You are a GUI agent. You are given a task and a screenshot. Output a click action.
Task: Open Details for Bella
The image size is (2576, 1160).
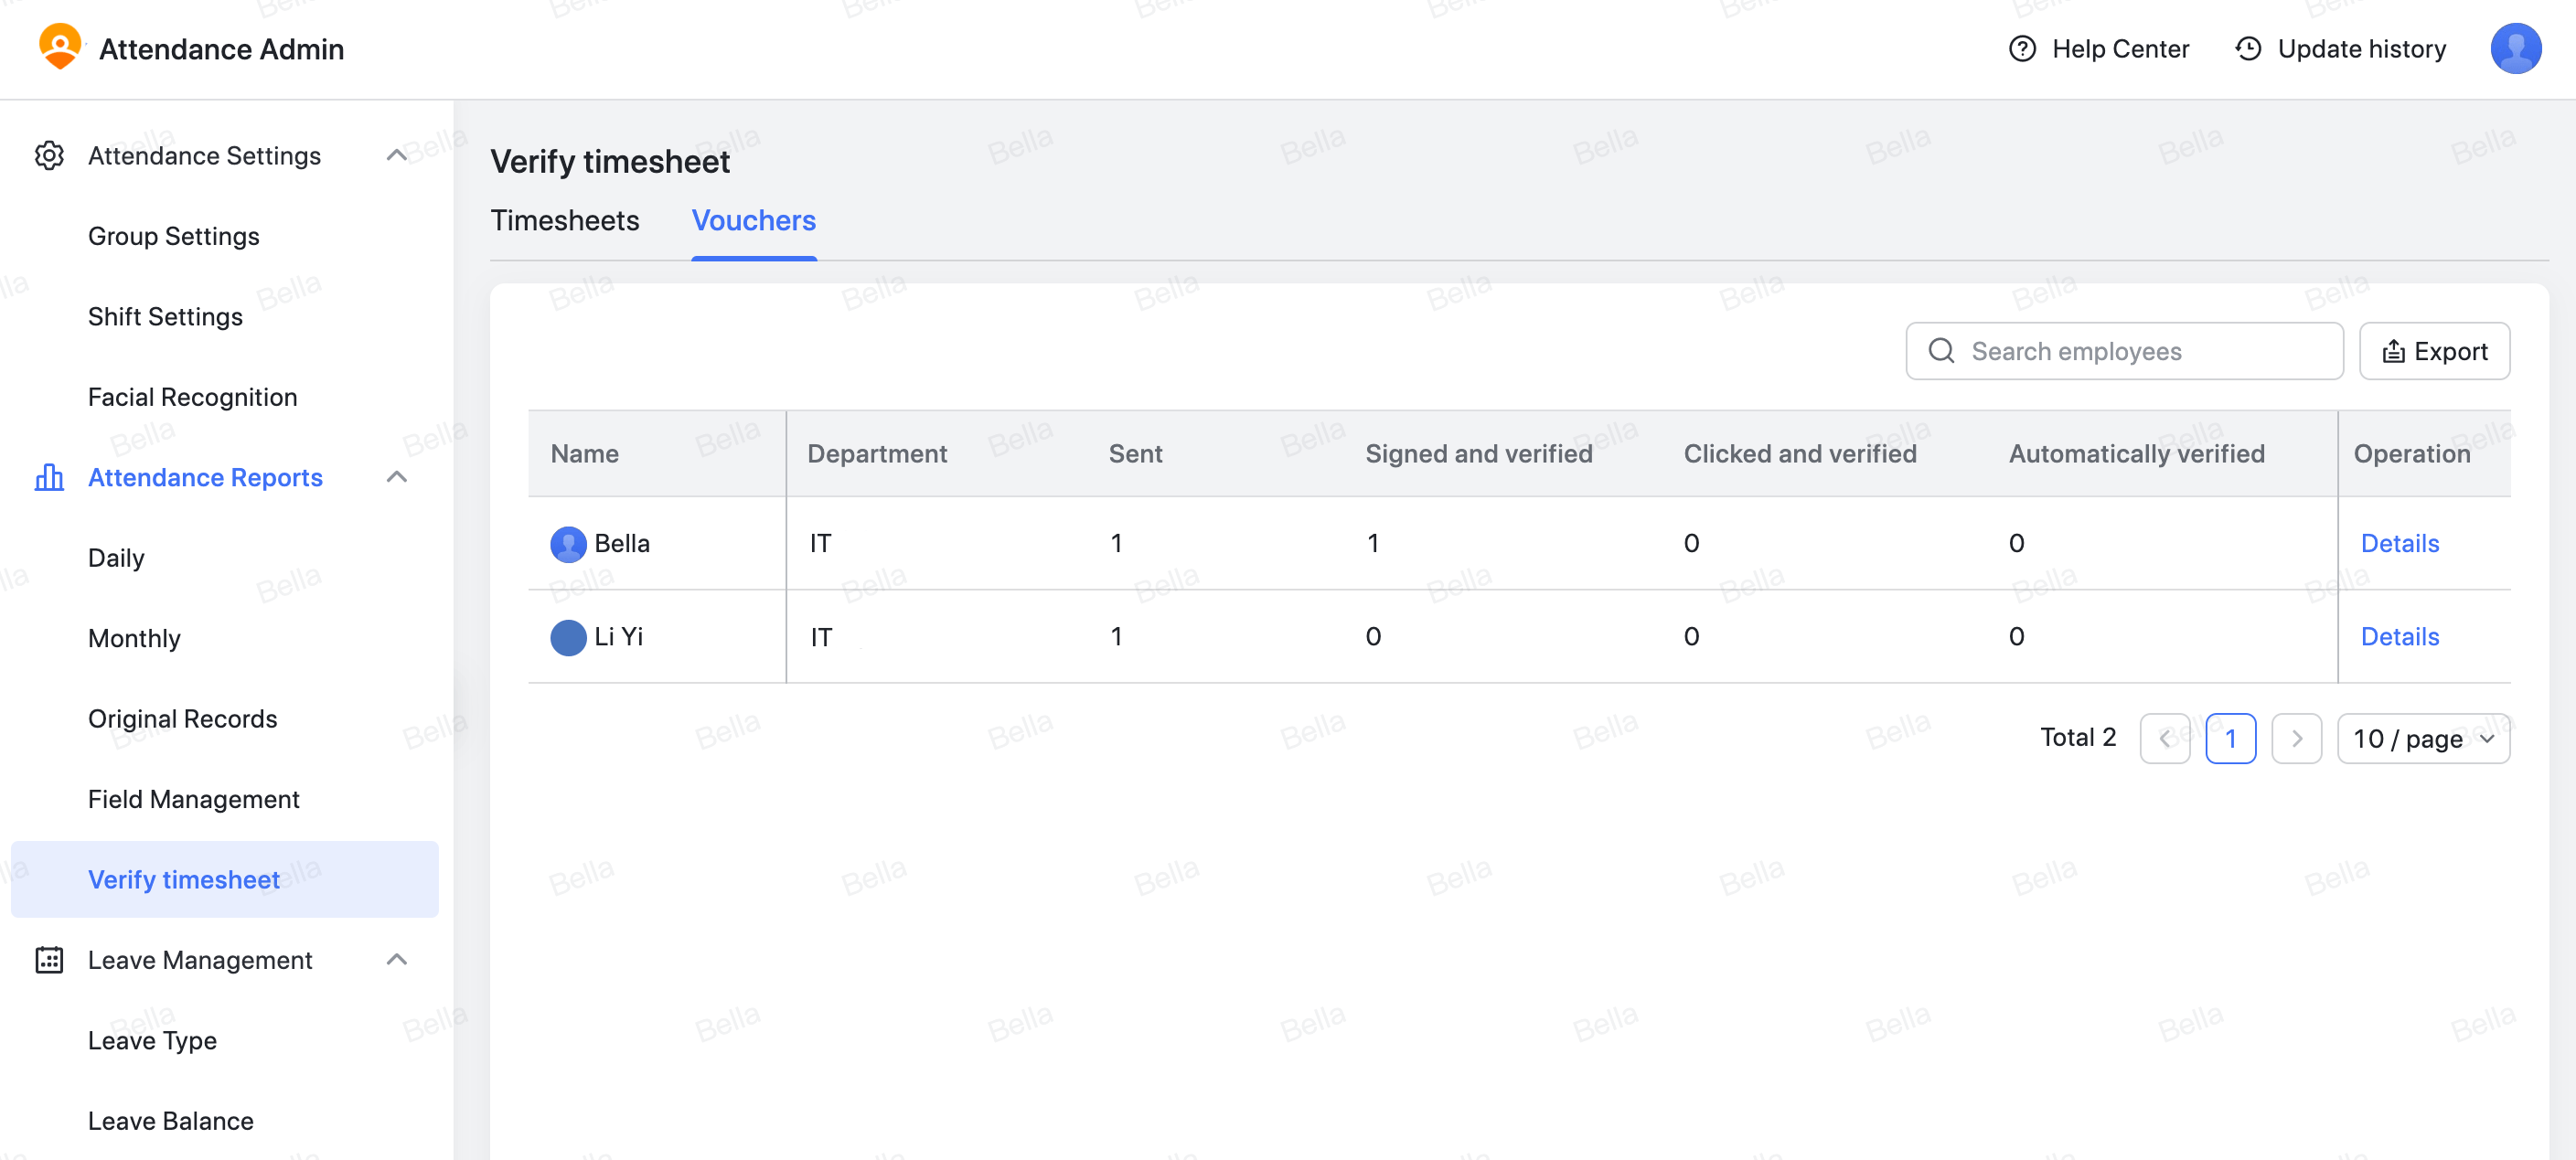click(2399, 544)
